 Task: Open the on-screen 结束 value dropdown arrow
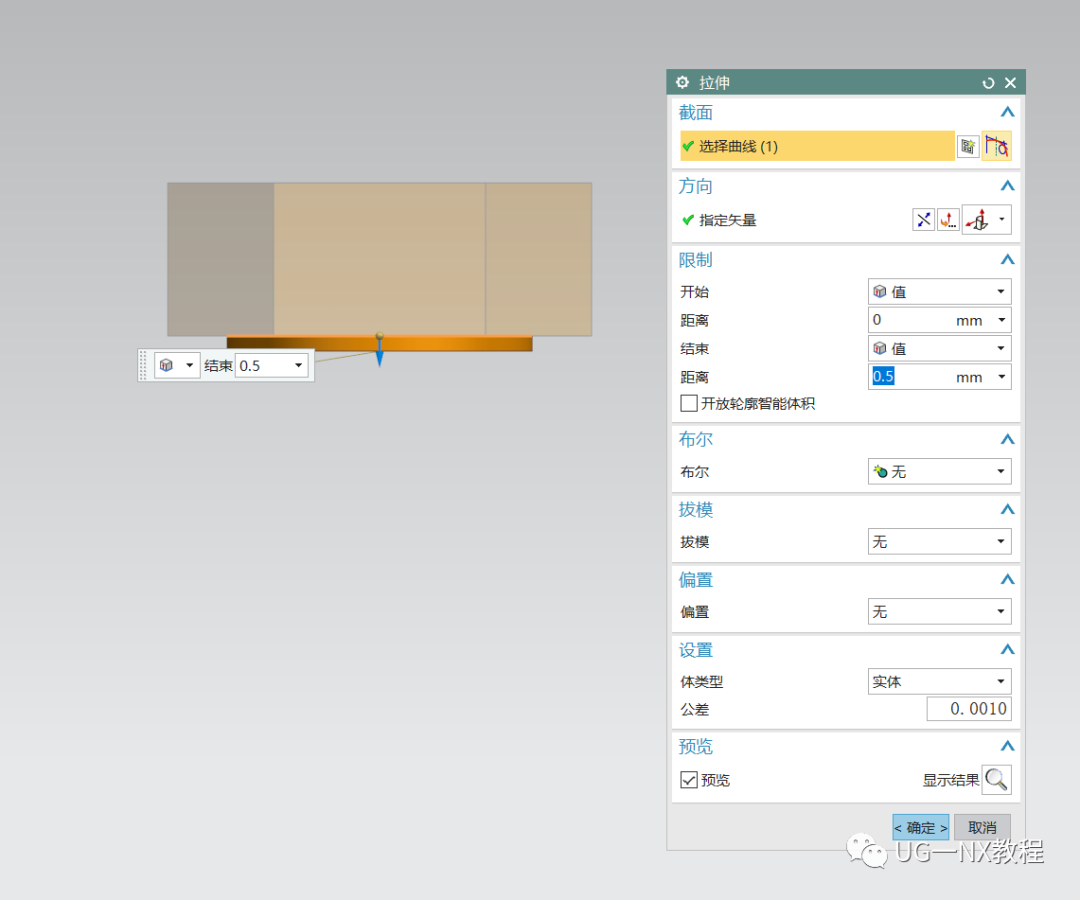tap(299, 366)
